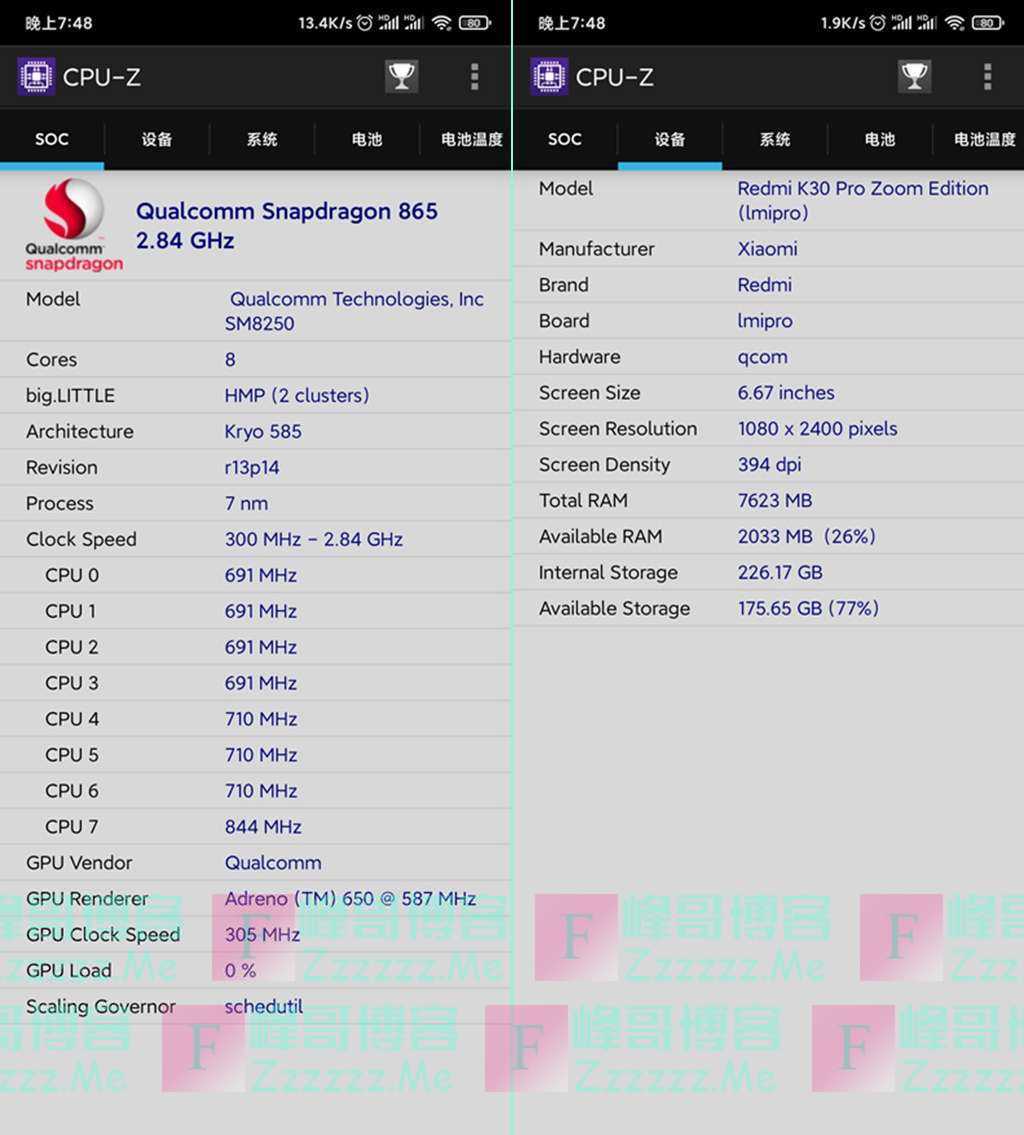The image size is (1024, 1135).
Task: Open the 电池温度 tab on left screen
Action: (471, 139)
